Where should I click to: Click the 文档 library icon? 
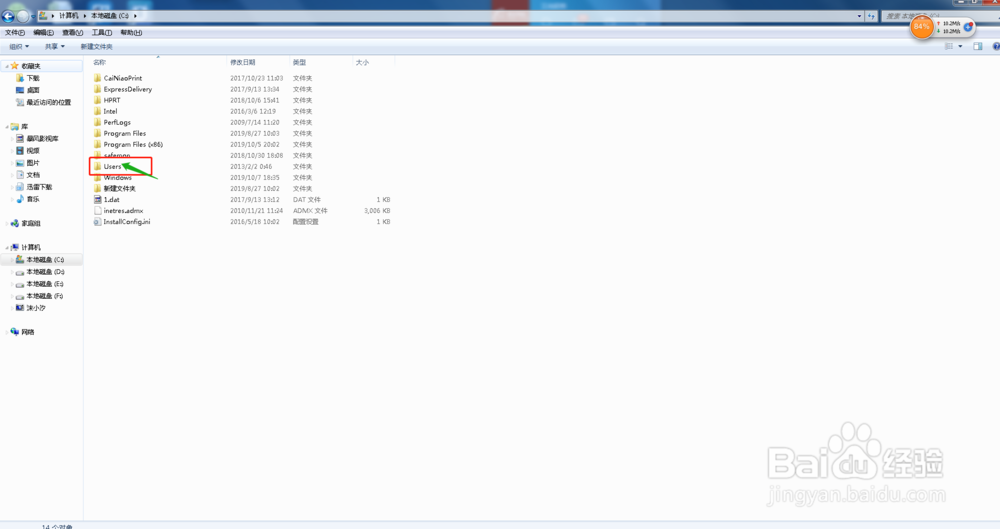[20, 175]
